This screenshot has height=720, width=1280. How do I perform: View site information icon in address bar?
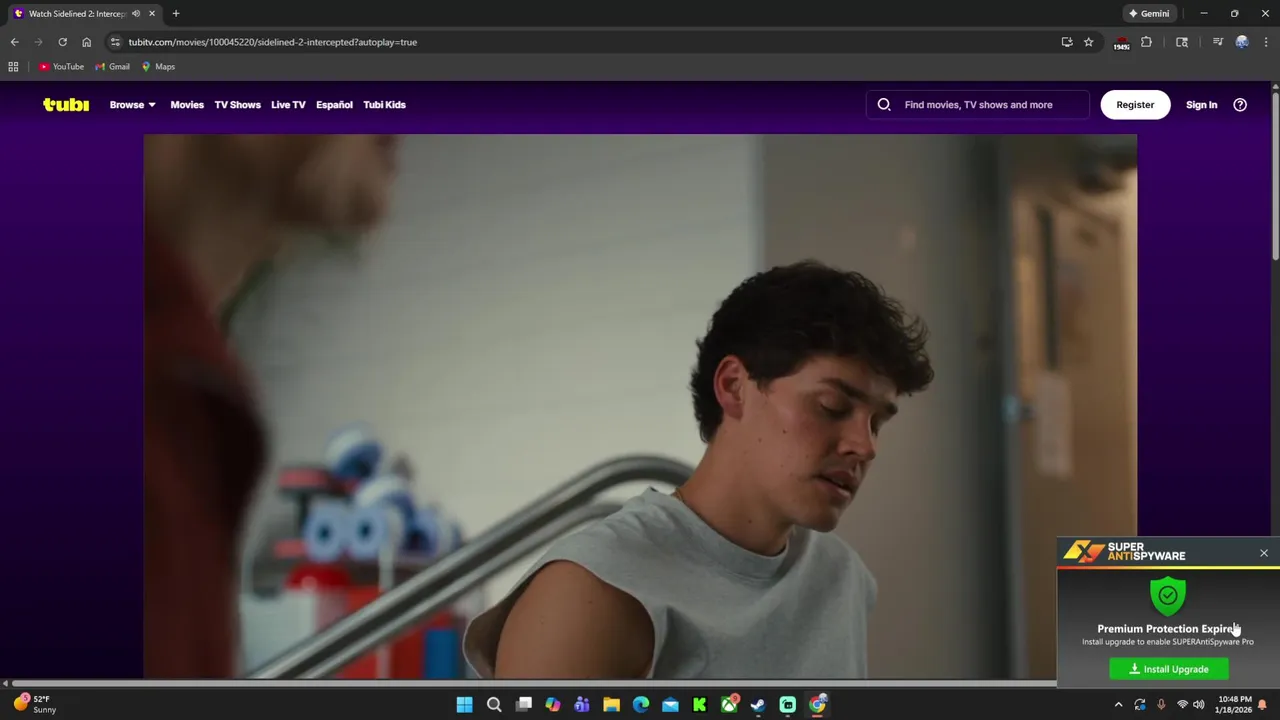[x=115, y=42]
